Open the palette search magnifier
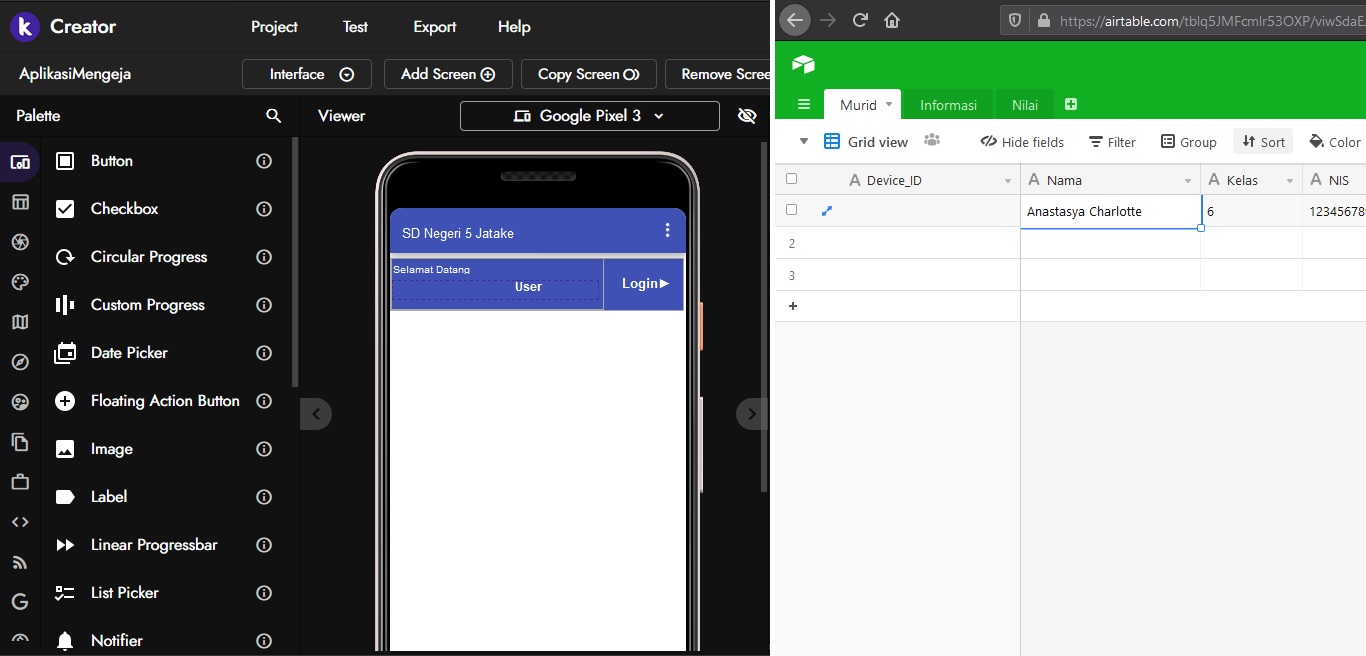Image resolution: width=1366 pixels, height=656 pixels. (x=274, y=116)
